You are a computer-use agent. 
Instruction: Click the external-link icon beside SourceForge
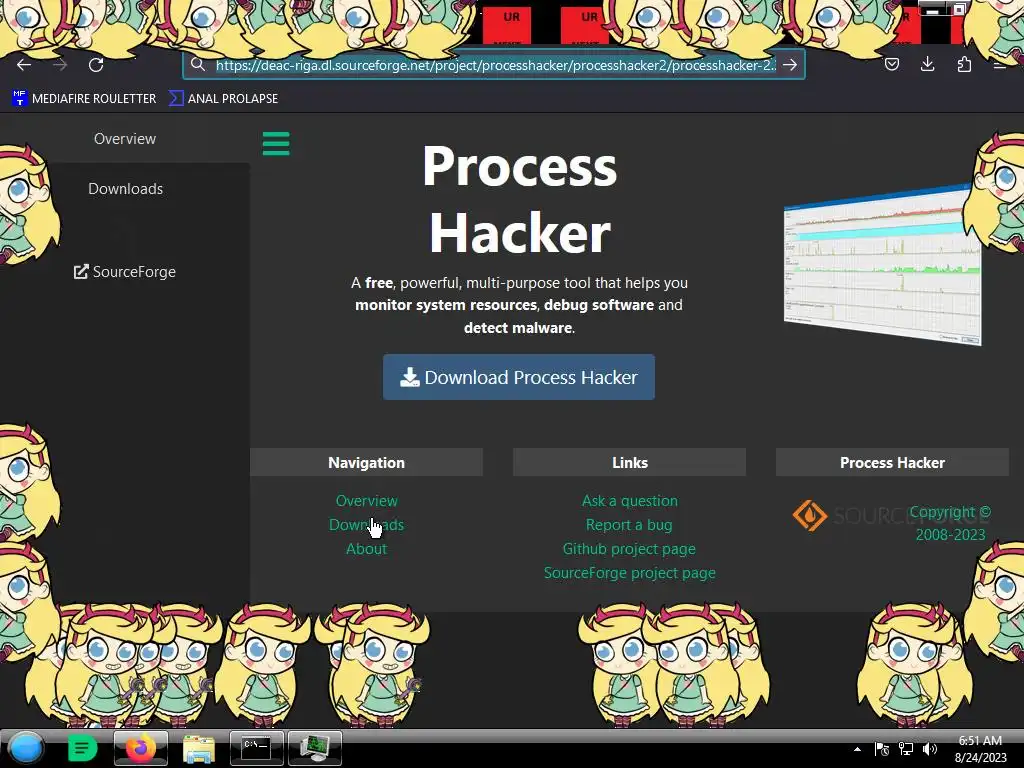click(x=81, y=272)
